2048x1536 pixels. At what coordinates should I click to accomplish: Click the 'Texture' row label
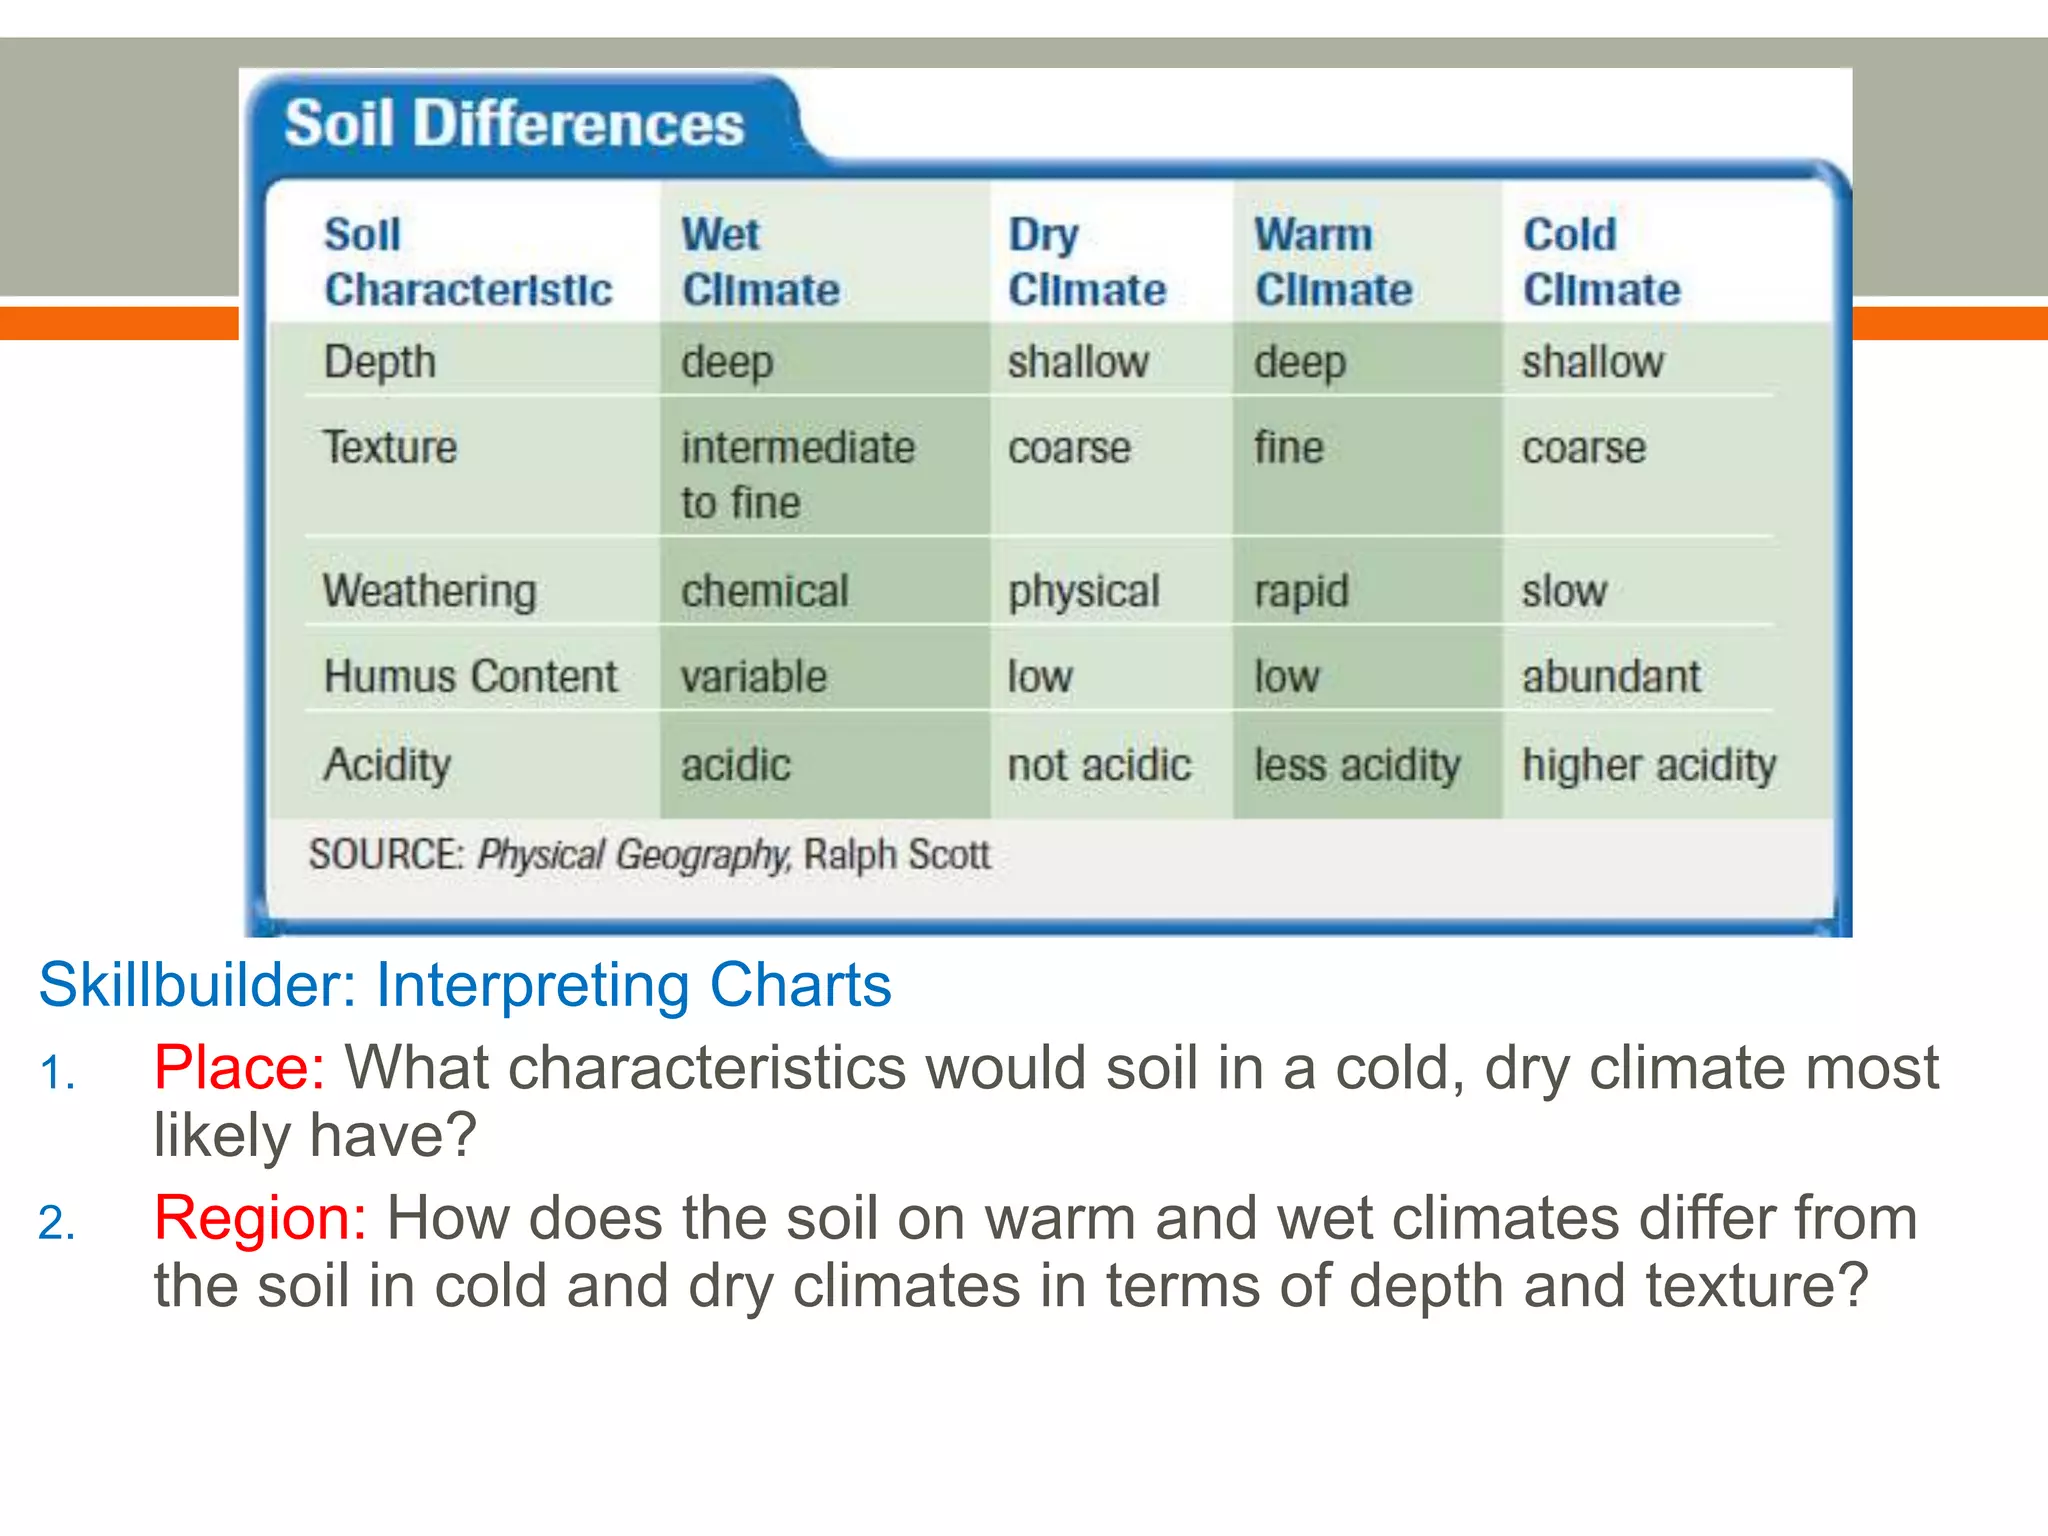[x=390, y=446]
